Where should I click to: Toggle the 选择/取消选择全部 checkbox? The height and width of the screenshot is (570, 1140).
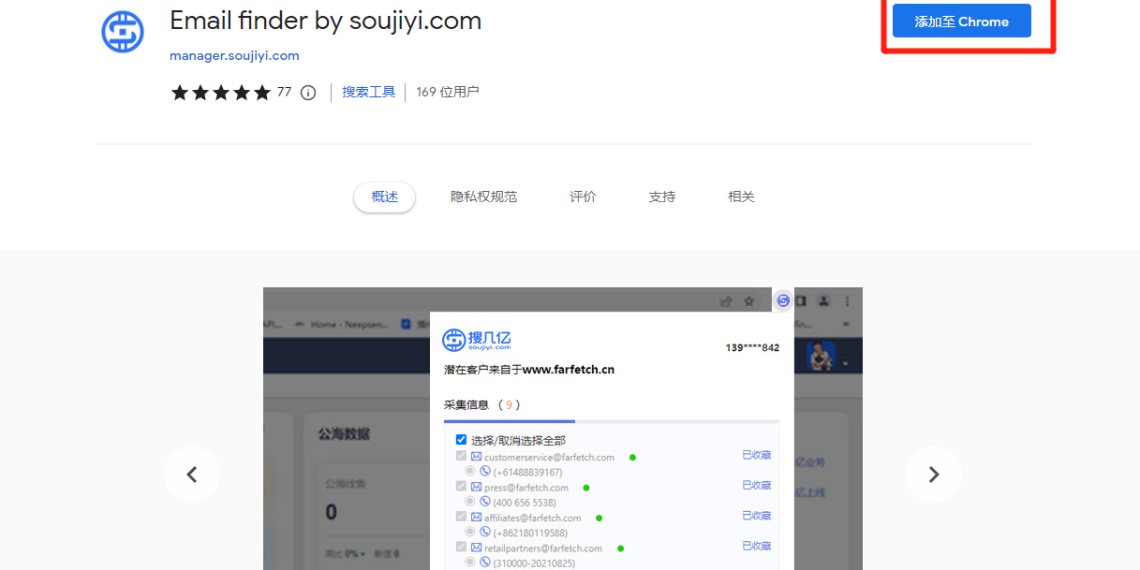pos(461,439)
